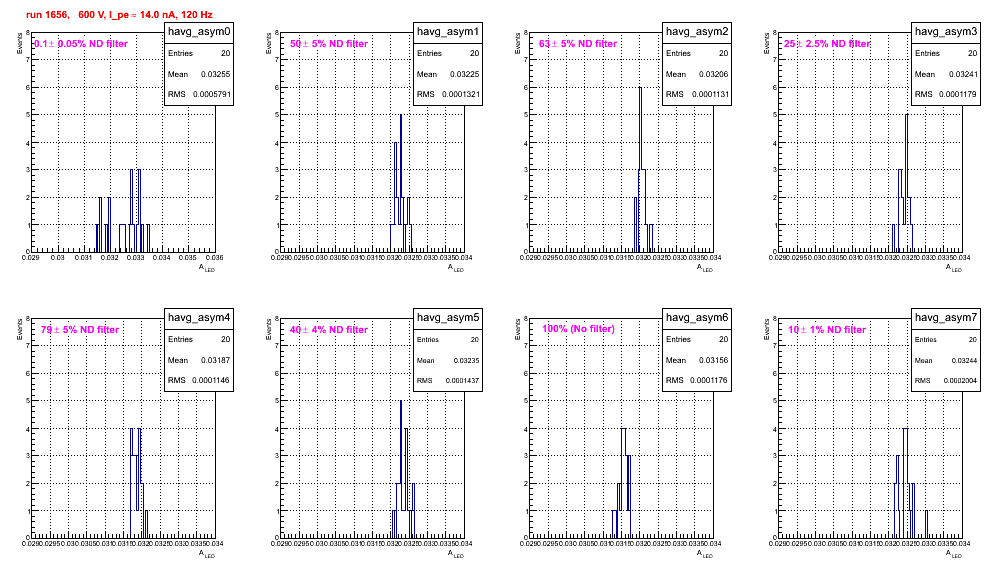This screenshot has height=572, width=996.
Task: Select the havg_asym2 histogram title
Action: click(697, 32)
